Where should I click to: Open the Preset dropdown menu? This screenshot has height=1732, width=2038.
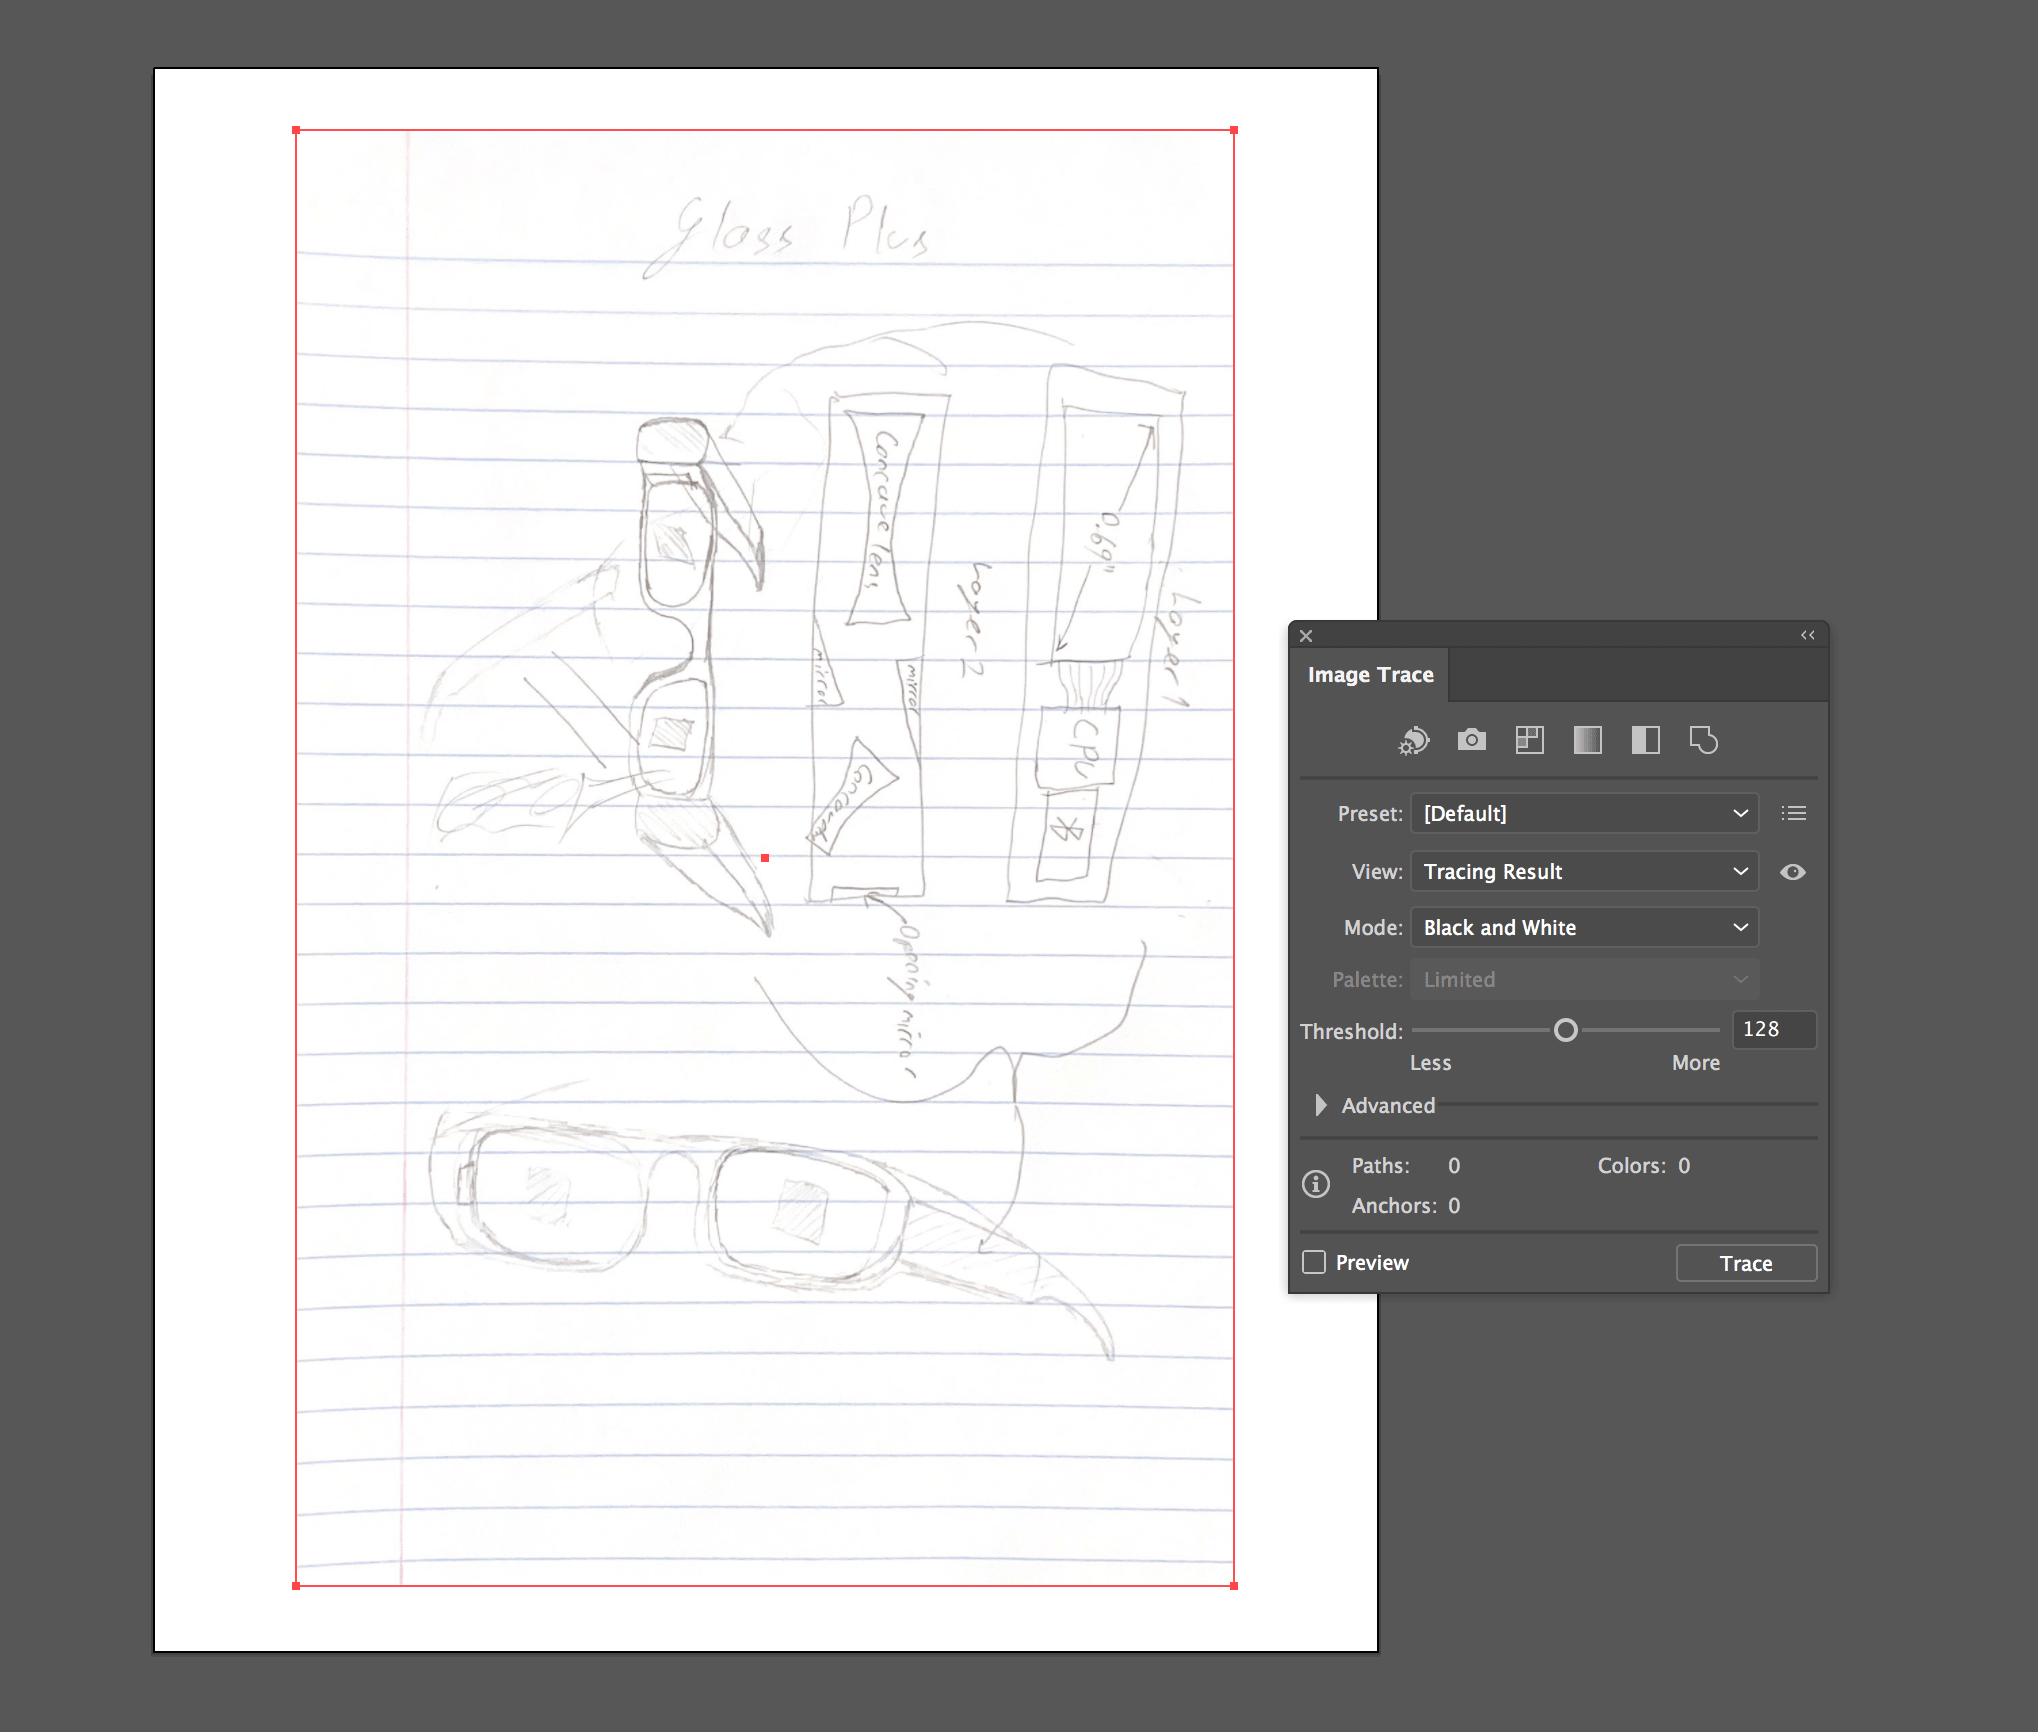click(1581, 814)
